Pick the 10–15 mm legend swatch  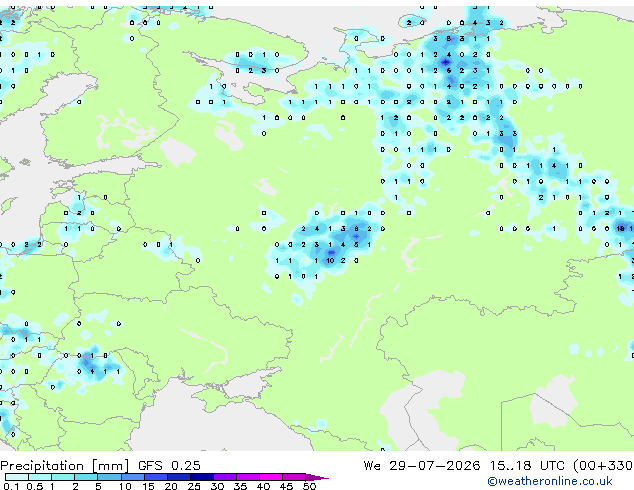(132, 477)
